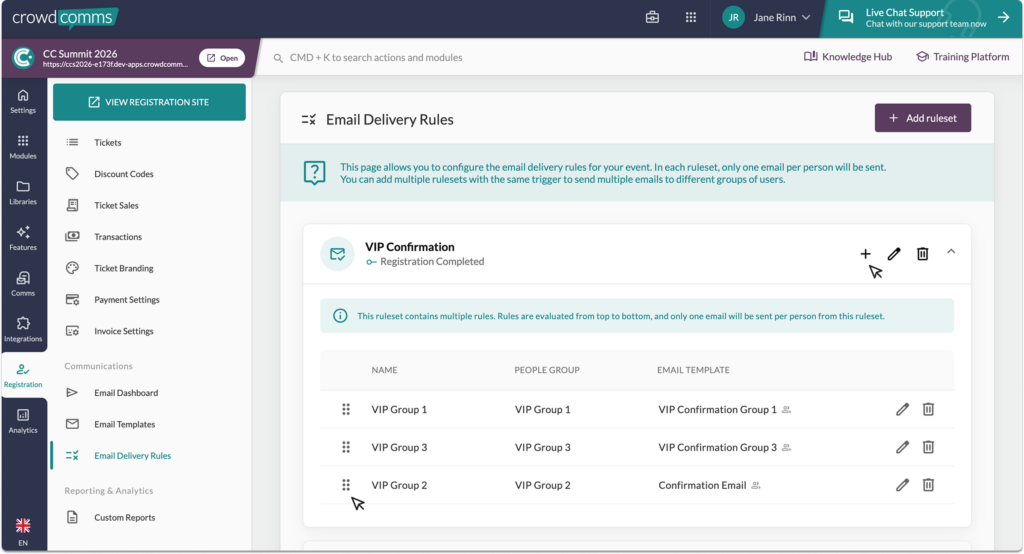
Task: Open the Discount Codes menu item
Action: 124,174
